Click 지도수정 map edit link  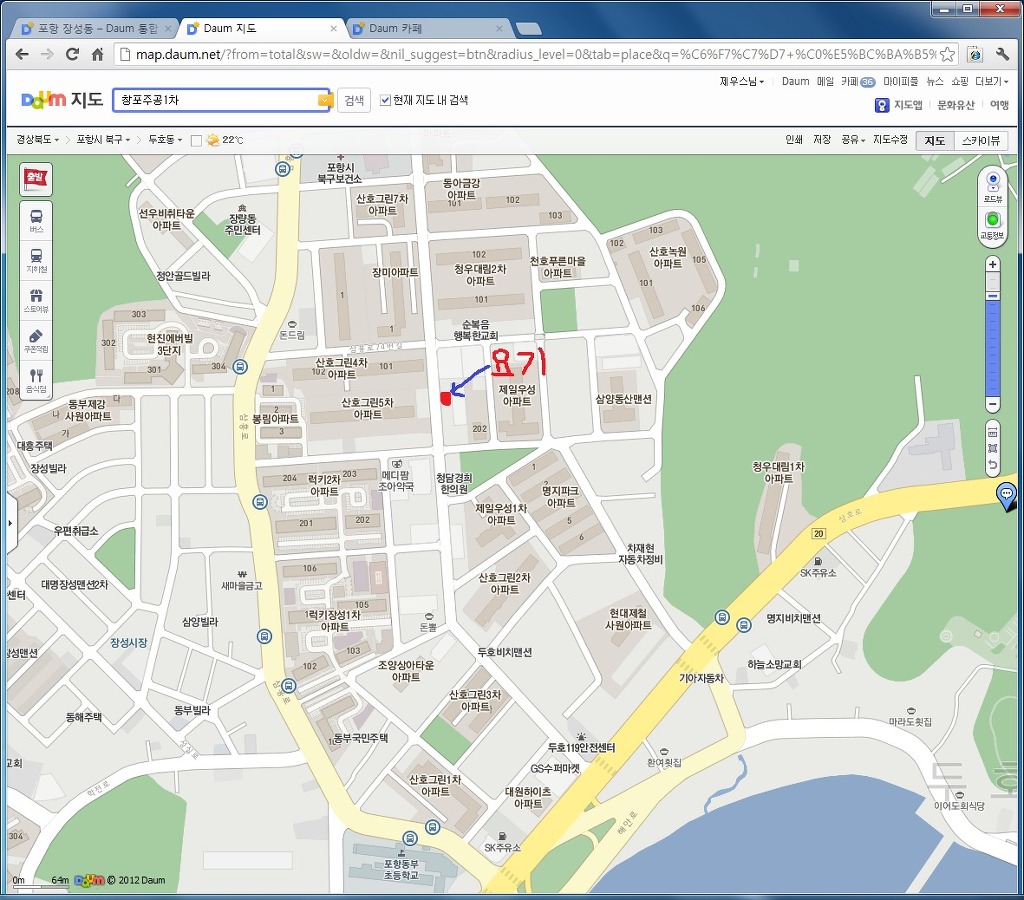coord(890,140)
